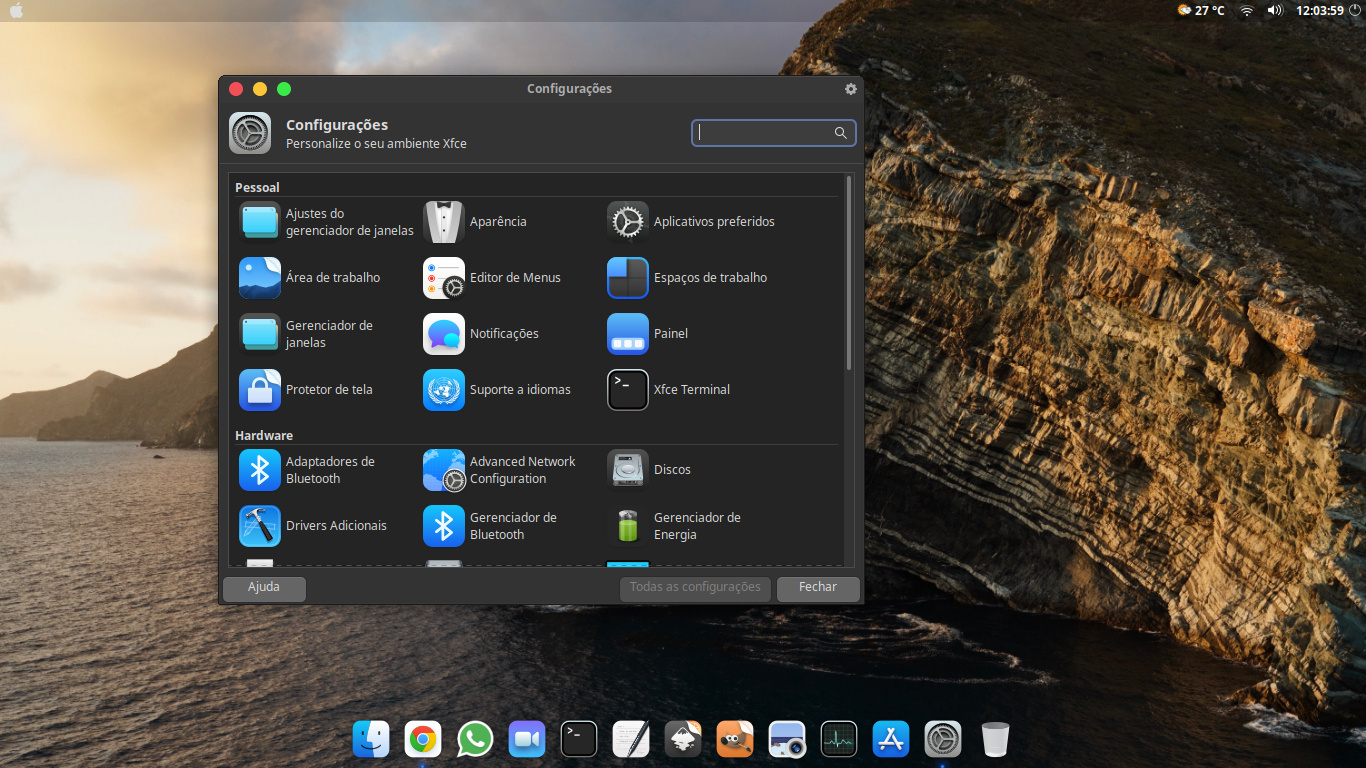Open Google Chrome from the dock
Viewport: 1366px width, 768px height.
[x=423, y=740]
